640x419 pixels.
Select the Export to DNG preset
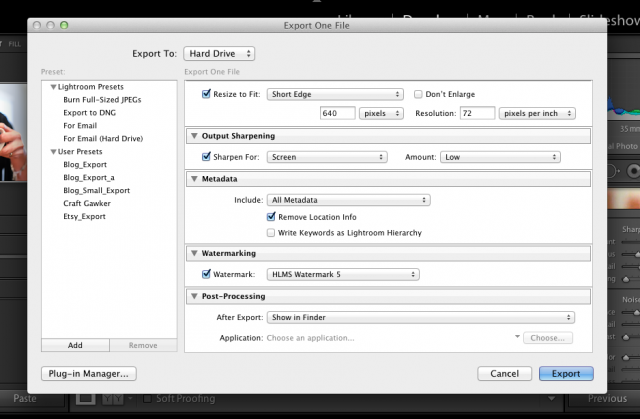click(x=89, y=113)
